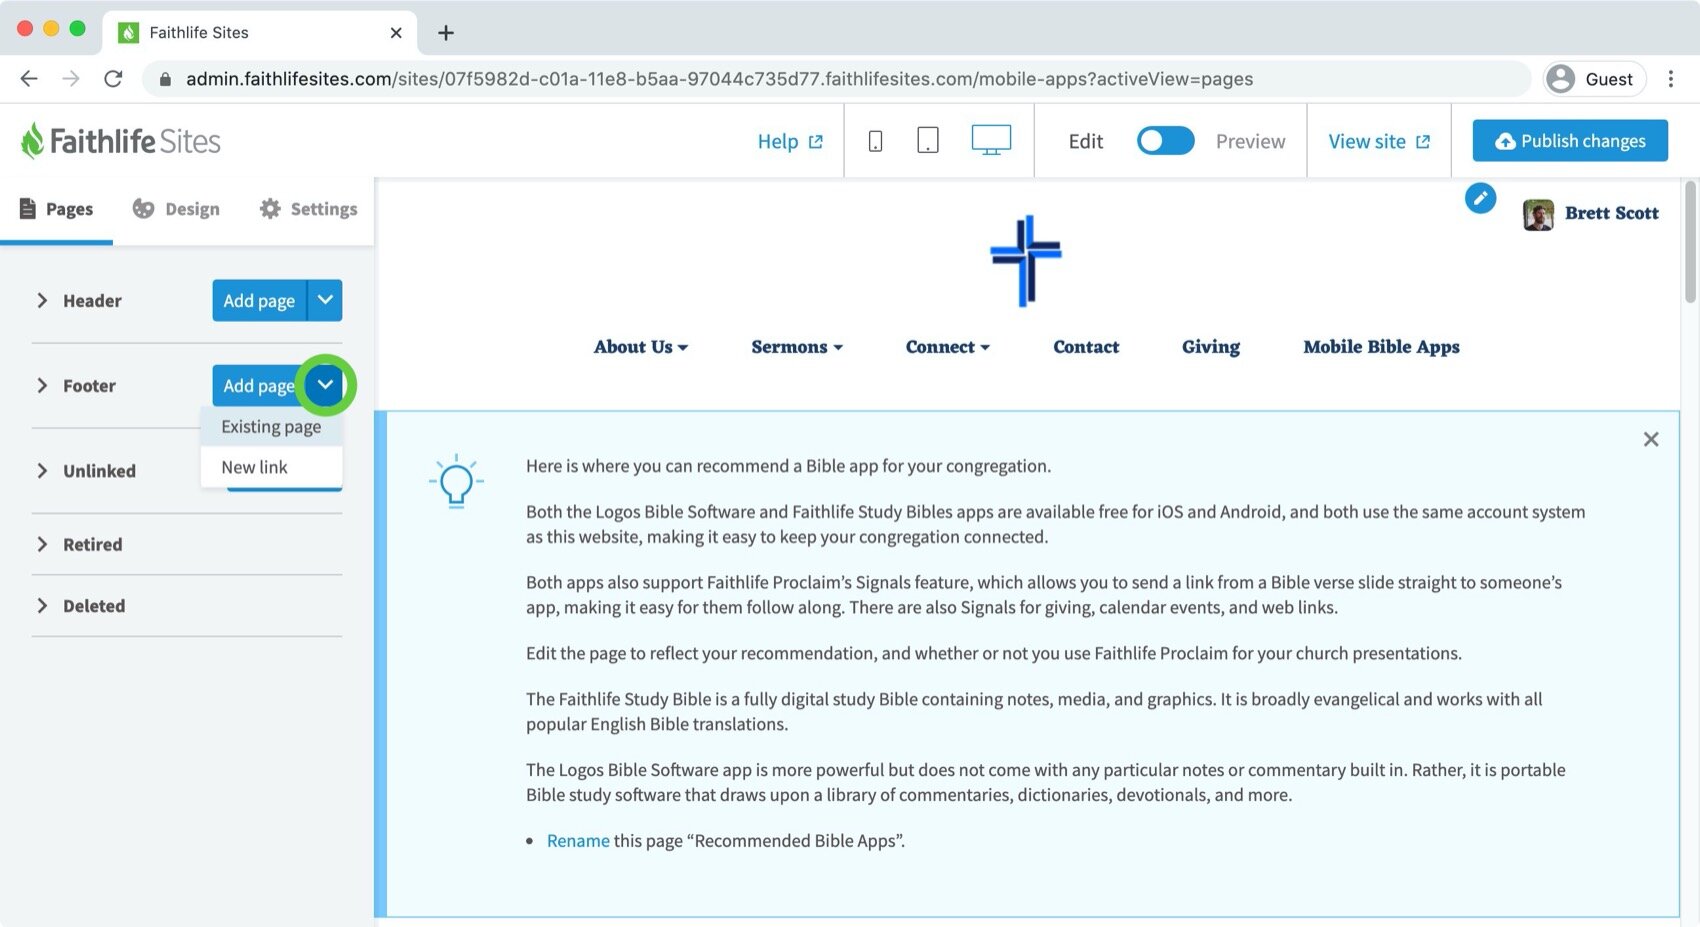Close the info tip panel
The height and width of the screenshot is (927, 1700).
(x=1651, y=439)
